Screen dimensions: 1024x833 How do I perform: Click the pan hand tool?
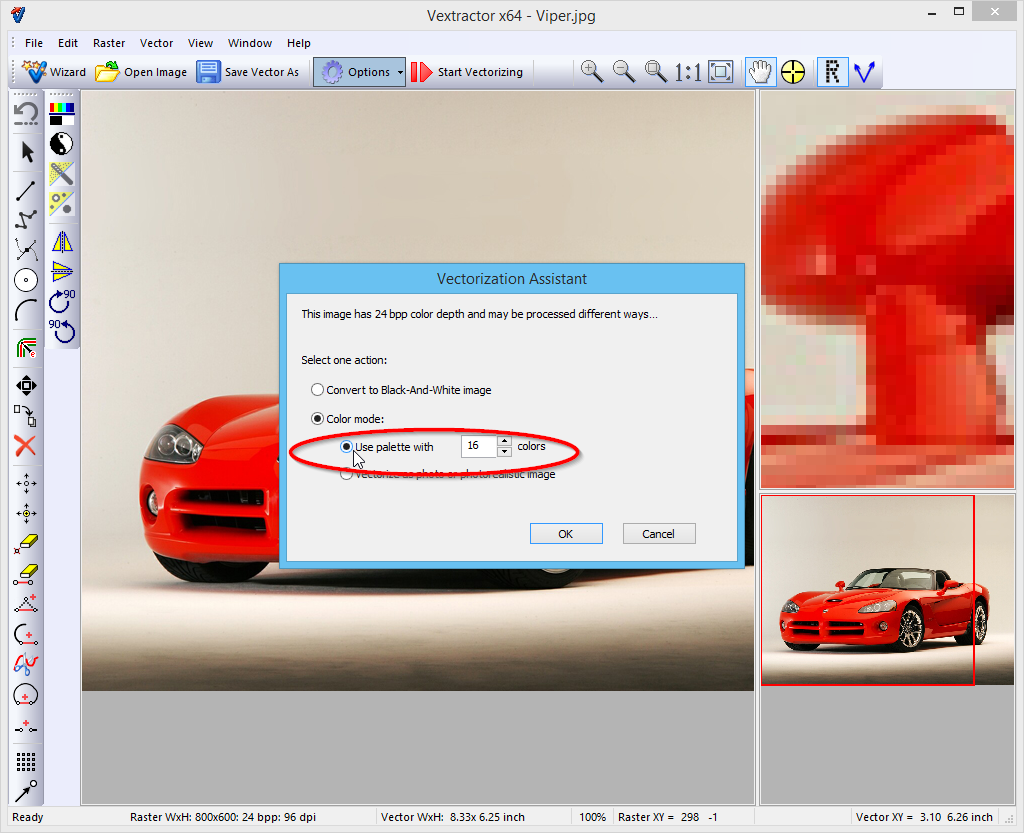(x=761, y=72)
